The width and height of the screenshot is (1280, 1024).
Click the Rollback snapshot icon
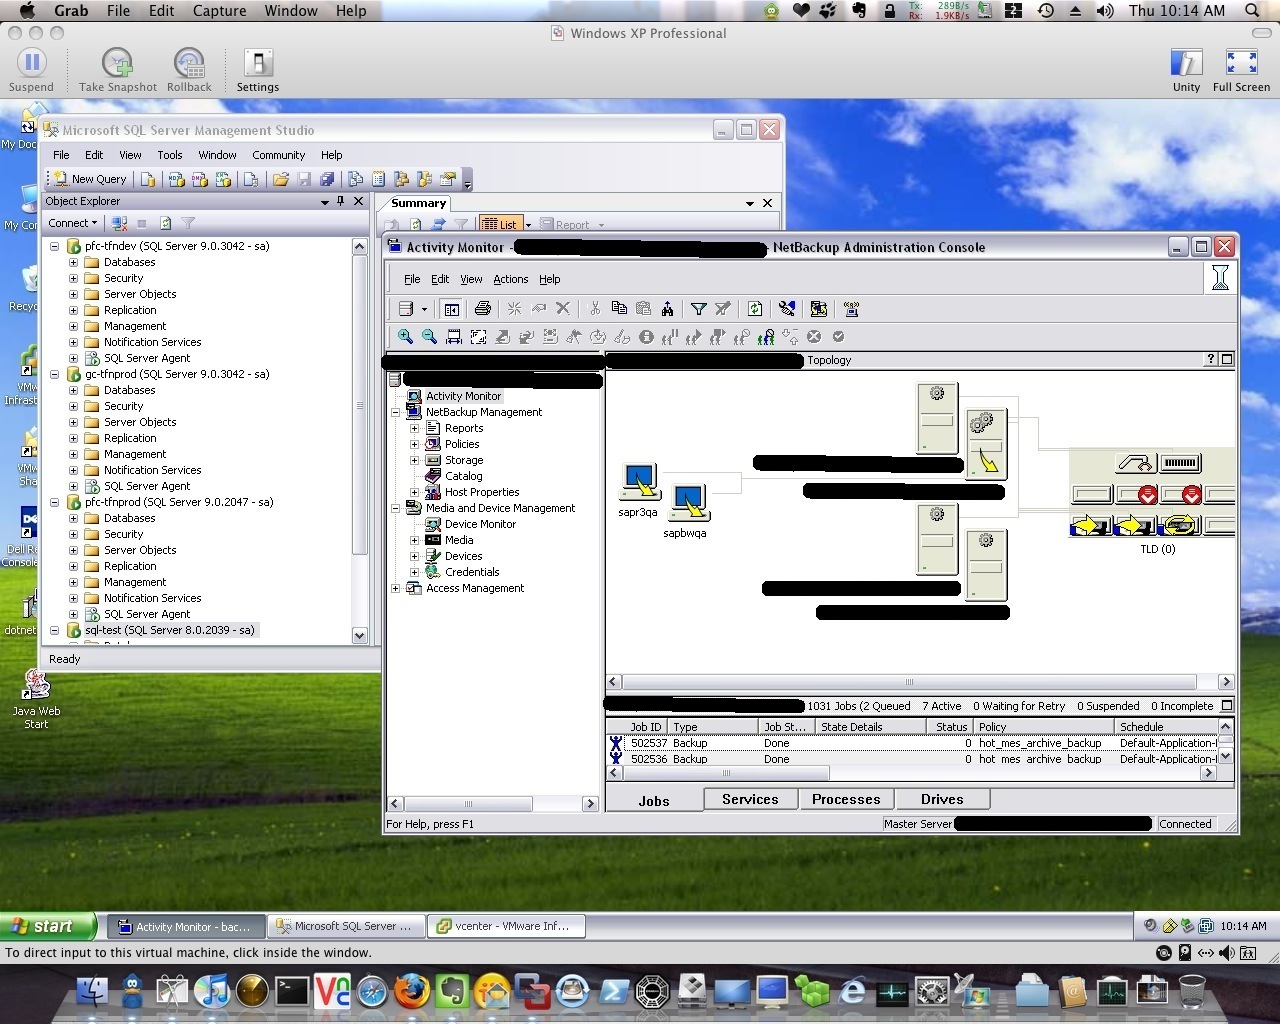pyautogui.click(x=189, y=63)
